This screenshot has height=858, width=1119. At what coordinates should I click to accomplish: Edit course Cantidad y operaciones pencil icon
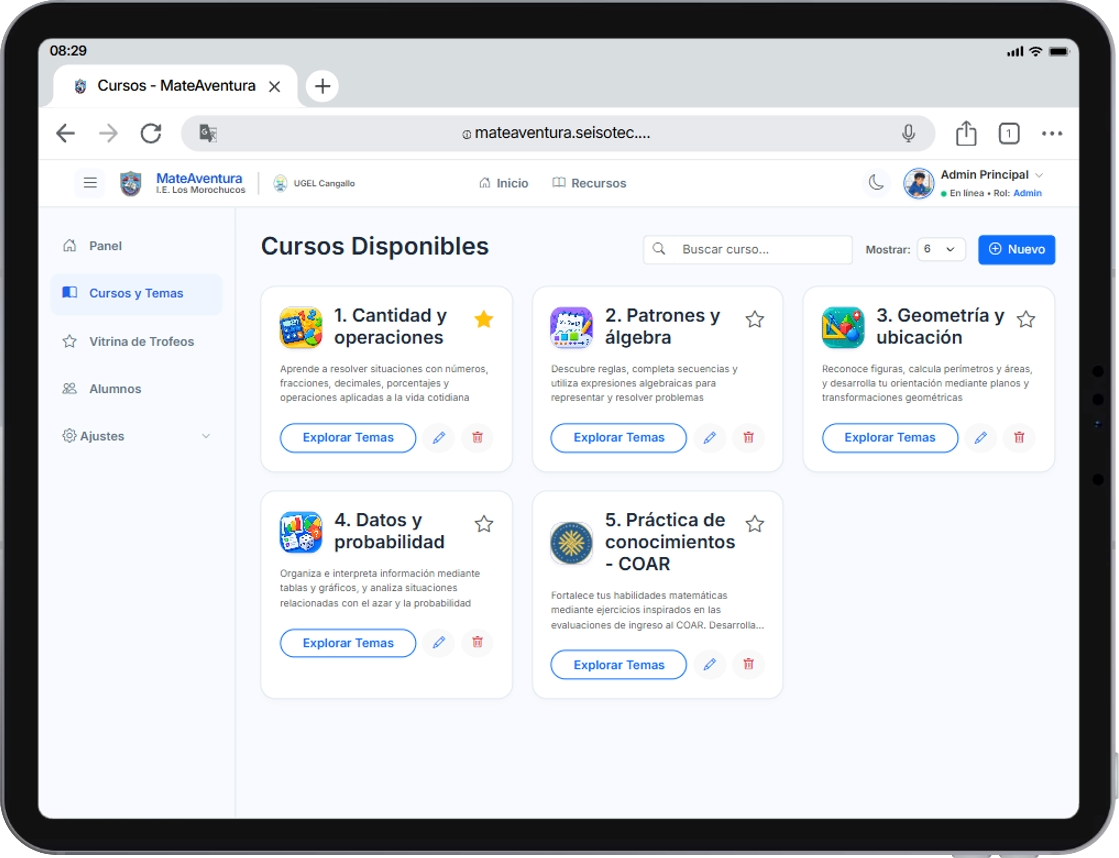tap(439, 438)
